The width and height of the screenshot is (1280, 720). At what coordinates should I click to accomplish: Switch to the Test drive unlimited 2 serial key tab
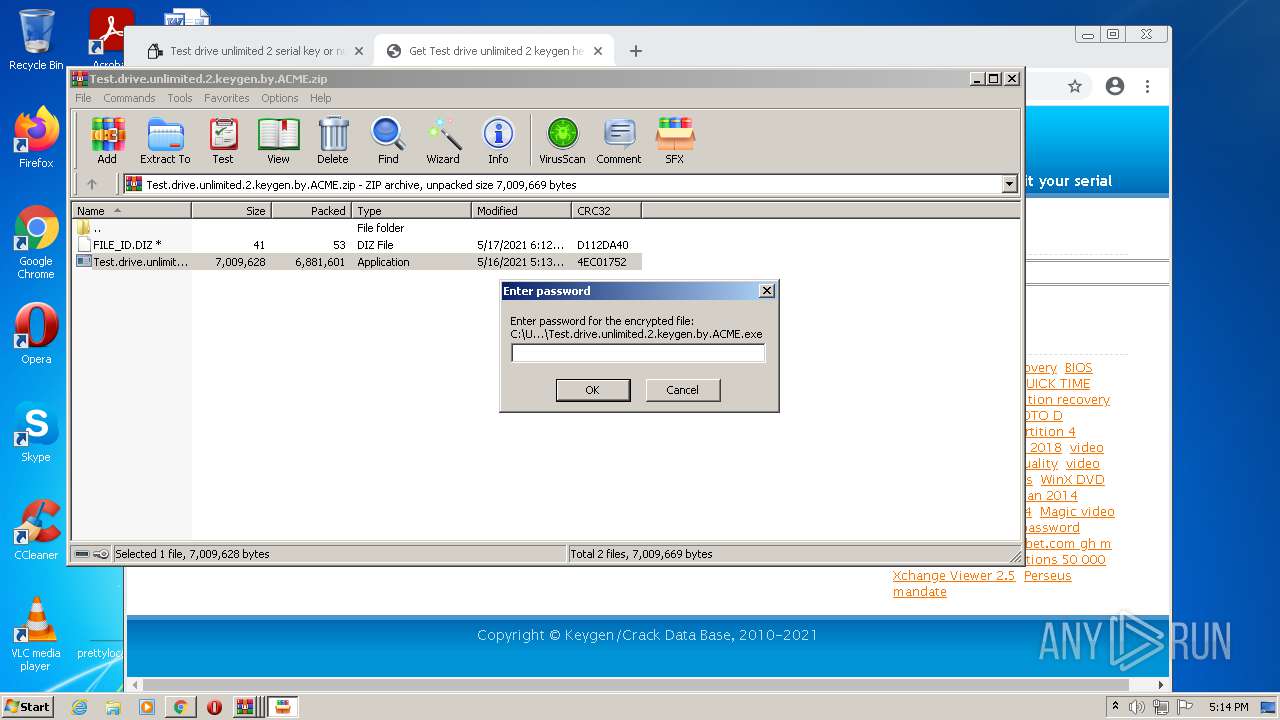255,51
